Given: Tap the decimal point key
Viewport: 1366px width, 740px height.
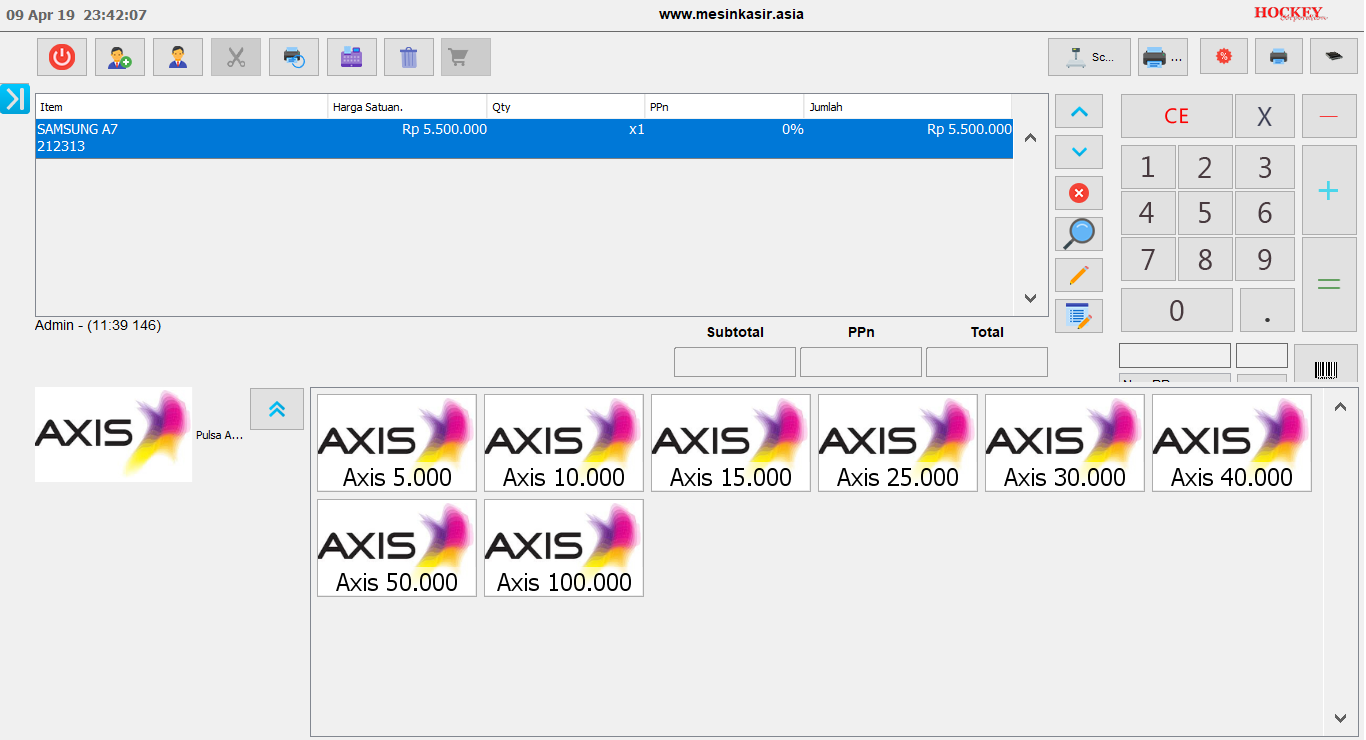Looking at the screenshot, I should tap(1267, 310).
